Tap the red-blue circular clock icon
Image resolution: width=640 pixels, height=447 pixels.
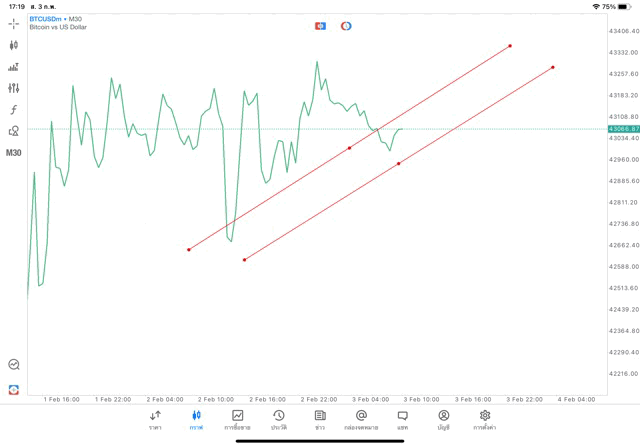pyautogui.click(x=346, y=25)
